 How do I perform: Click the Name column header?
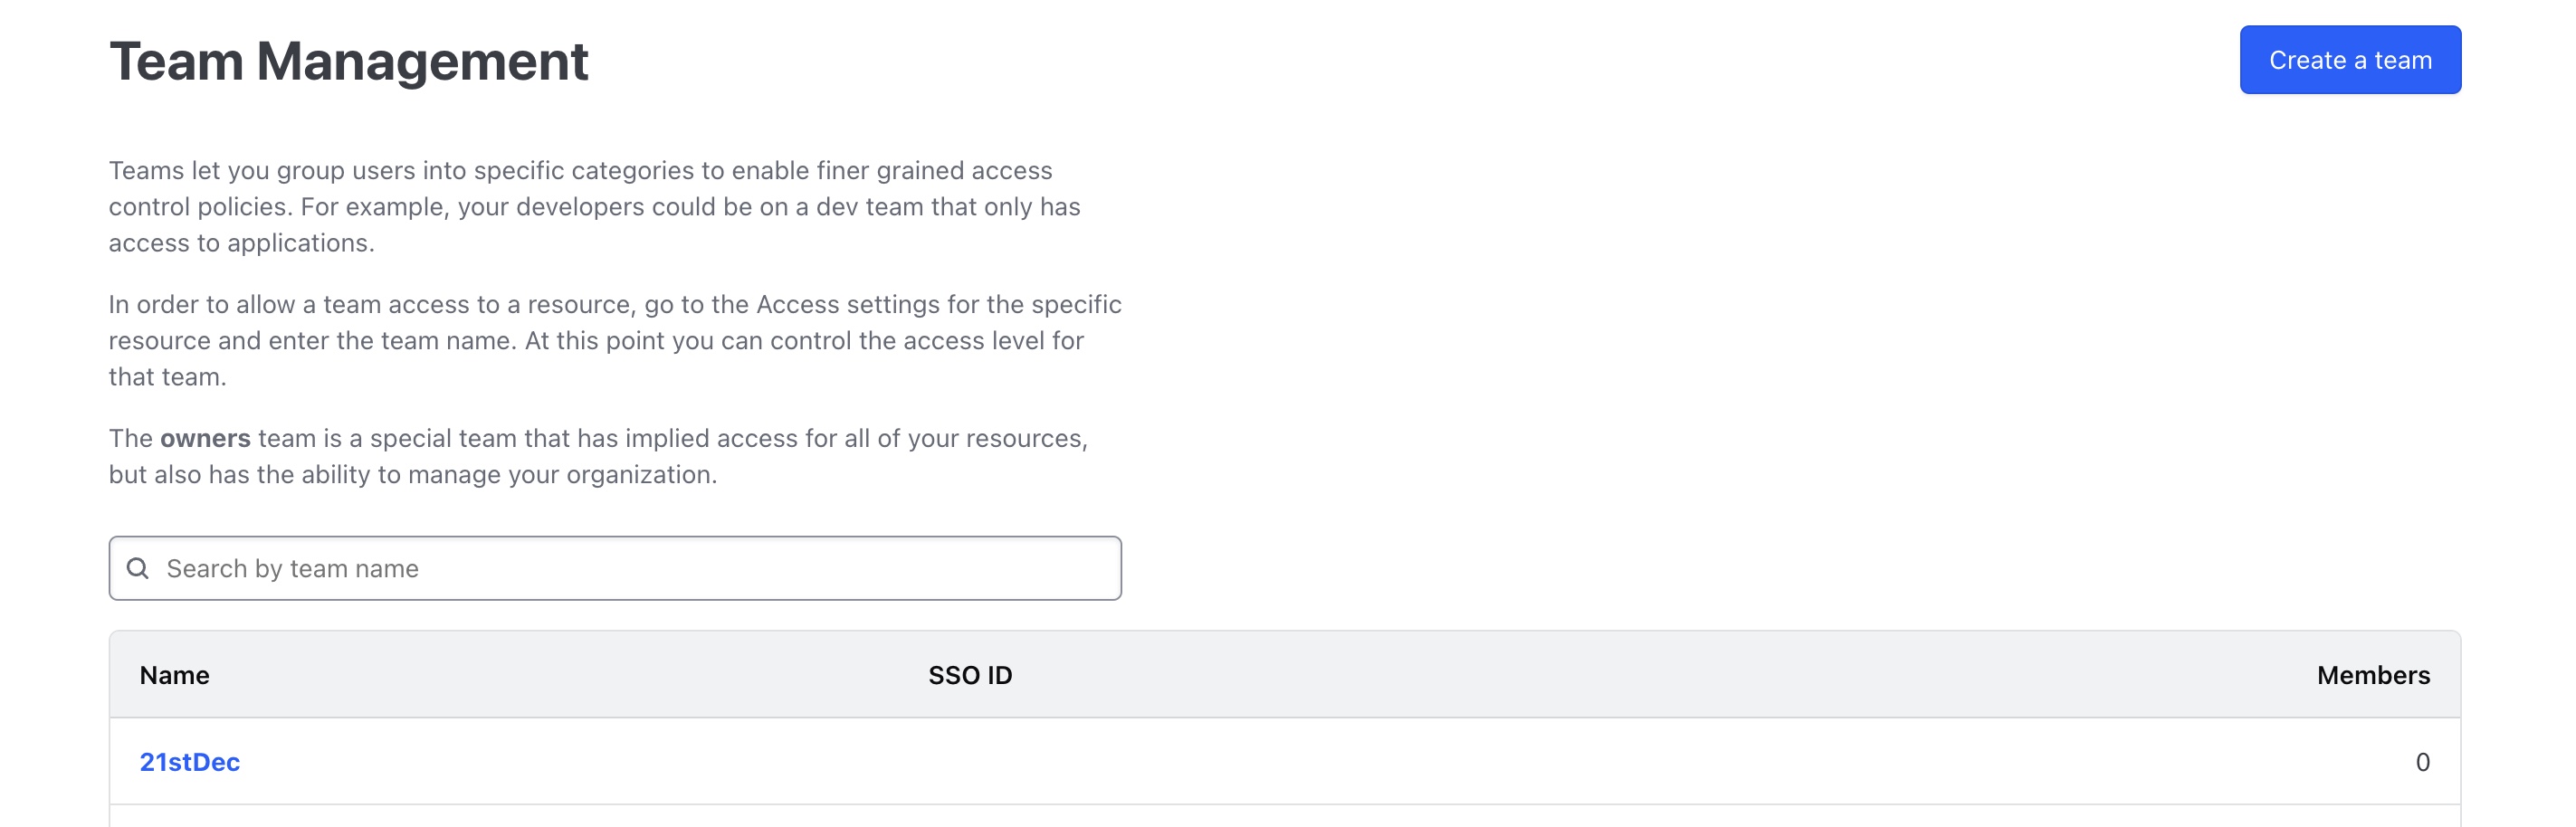click(x=174, y=675)
